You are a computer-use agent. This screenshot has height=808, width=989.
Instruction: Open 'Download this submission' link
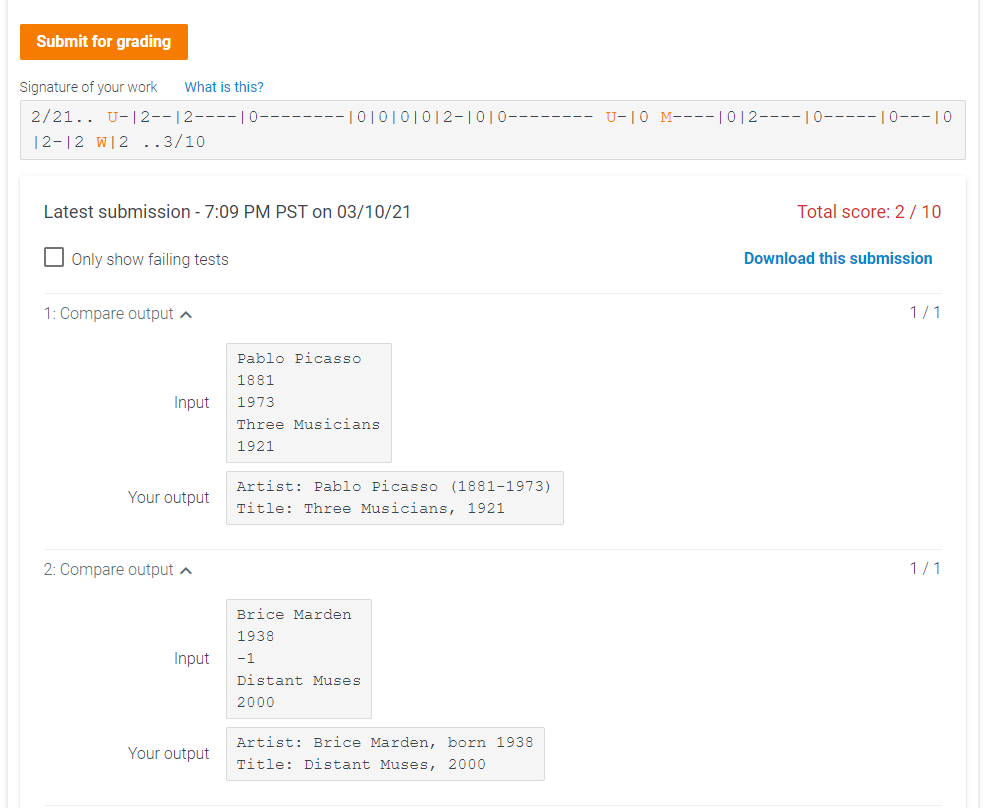pyautogui.click(x=838, y=258)
